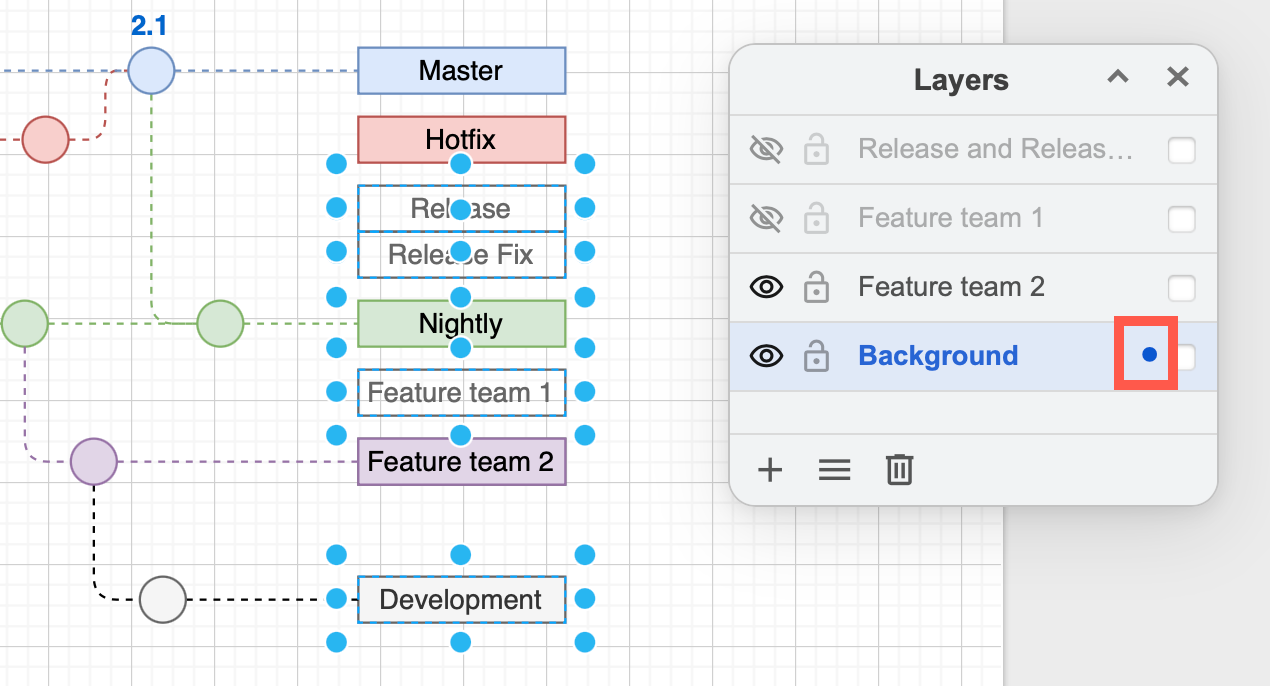Select the grey circle on Development line
This screenshot has height=686, width=1270.
pos(163,600)
